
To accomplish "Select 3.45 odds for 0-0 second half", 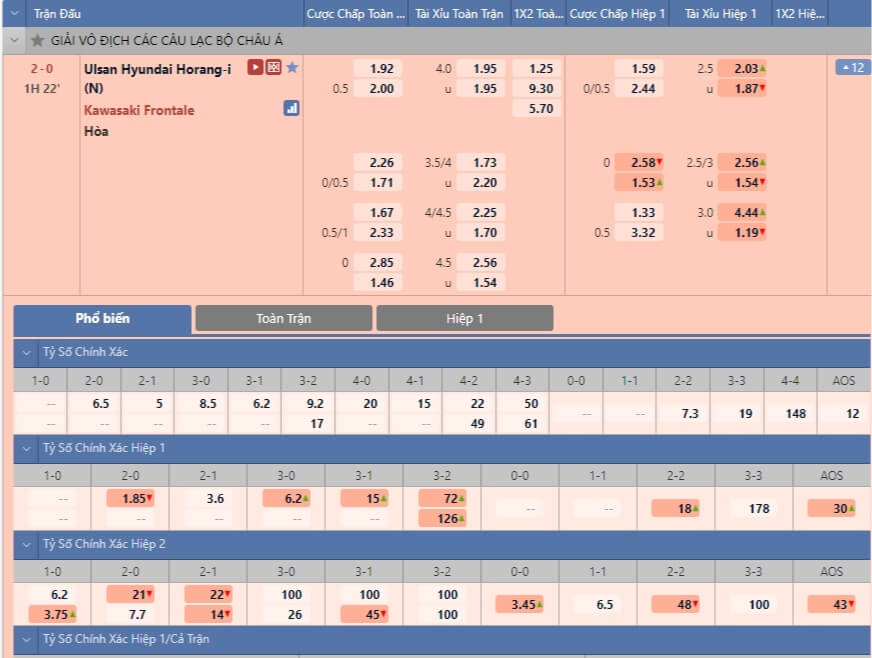I will point(520,604).
